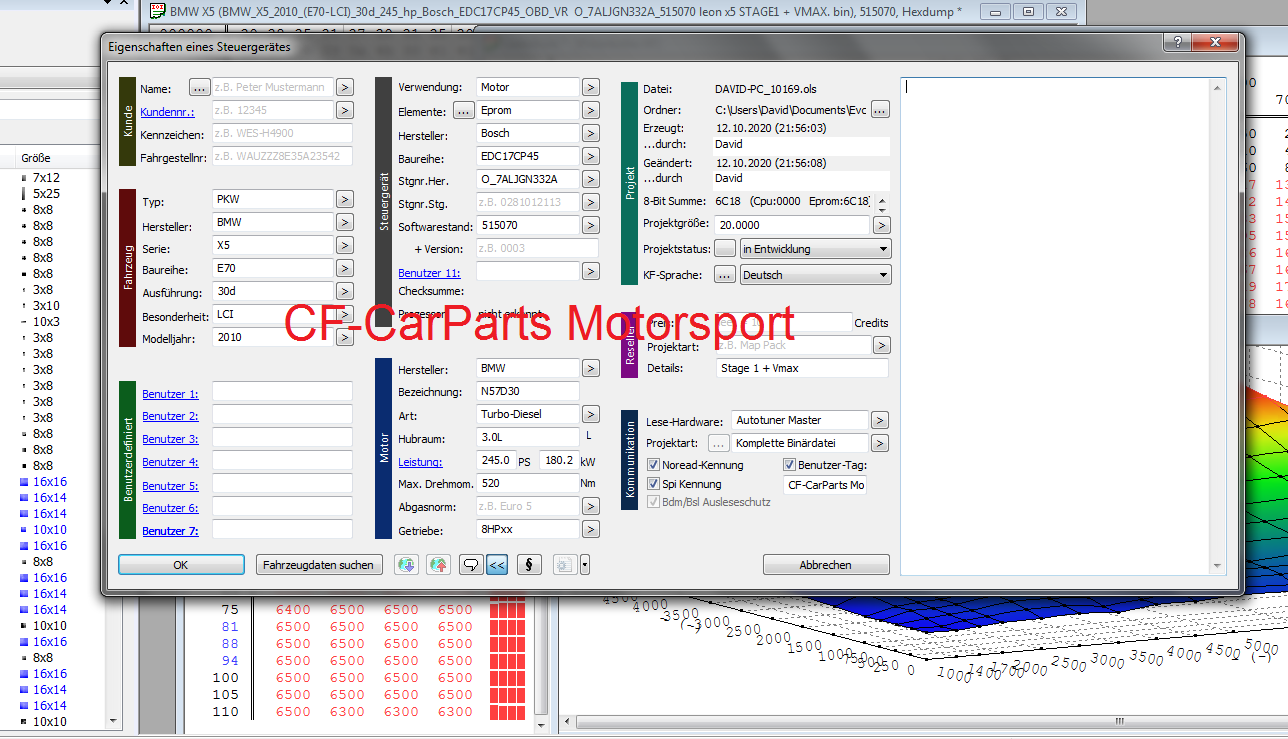Click the > button beside Art Turbo-Diesel

tap(591, 415)
